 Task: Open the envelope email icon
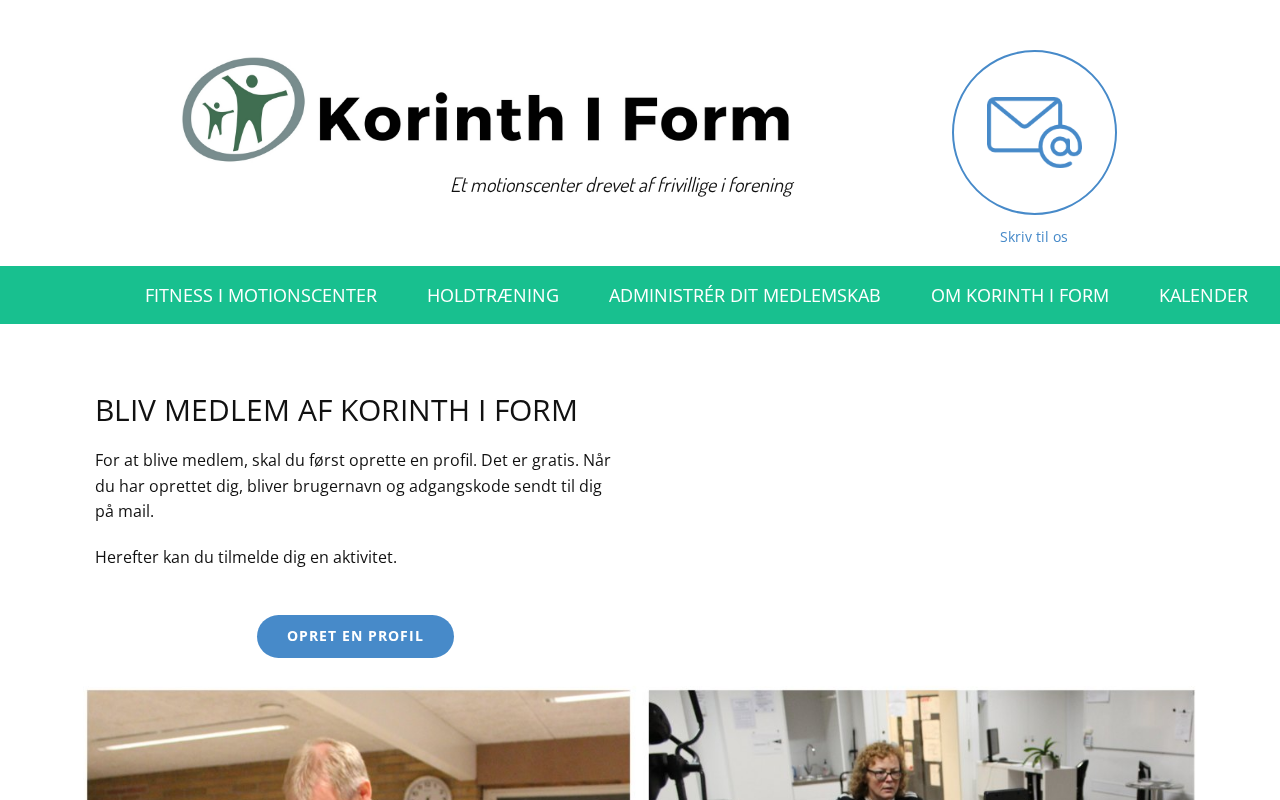pyautogui.click(x=1034, y=132)
